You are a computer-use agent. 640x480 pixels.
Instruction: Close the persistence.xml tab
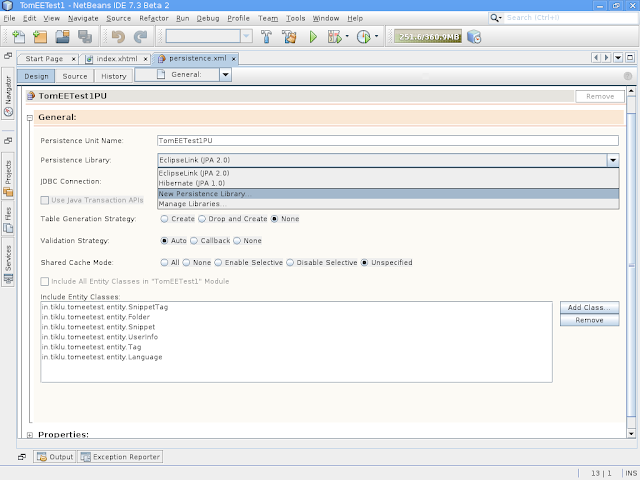[233, 59]
